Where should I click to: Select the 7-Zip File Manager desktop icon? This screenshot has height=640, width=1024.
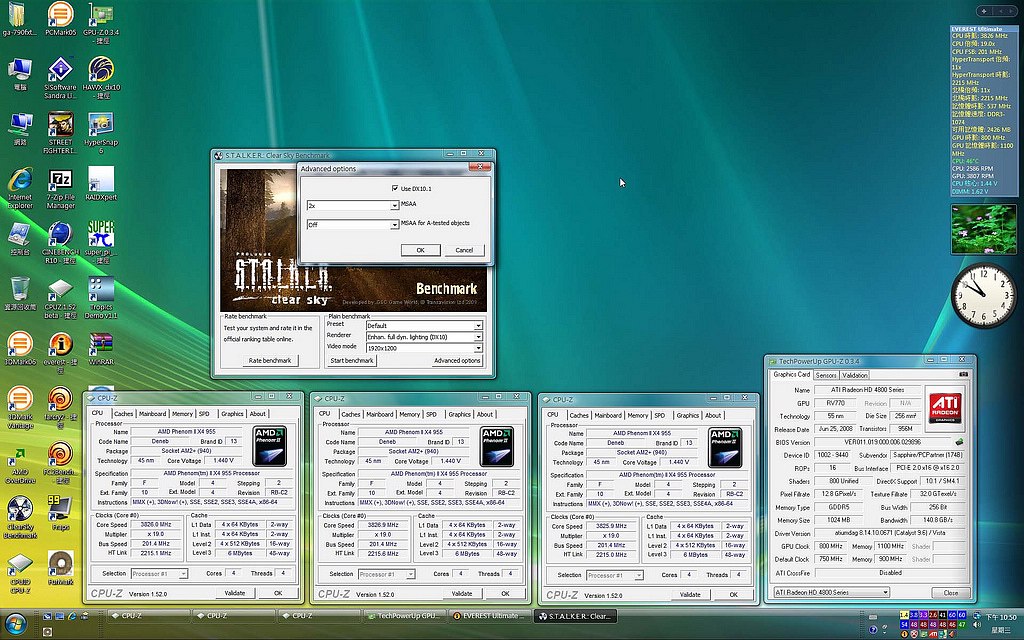pos(60,188)
